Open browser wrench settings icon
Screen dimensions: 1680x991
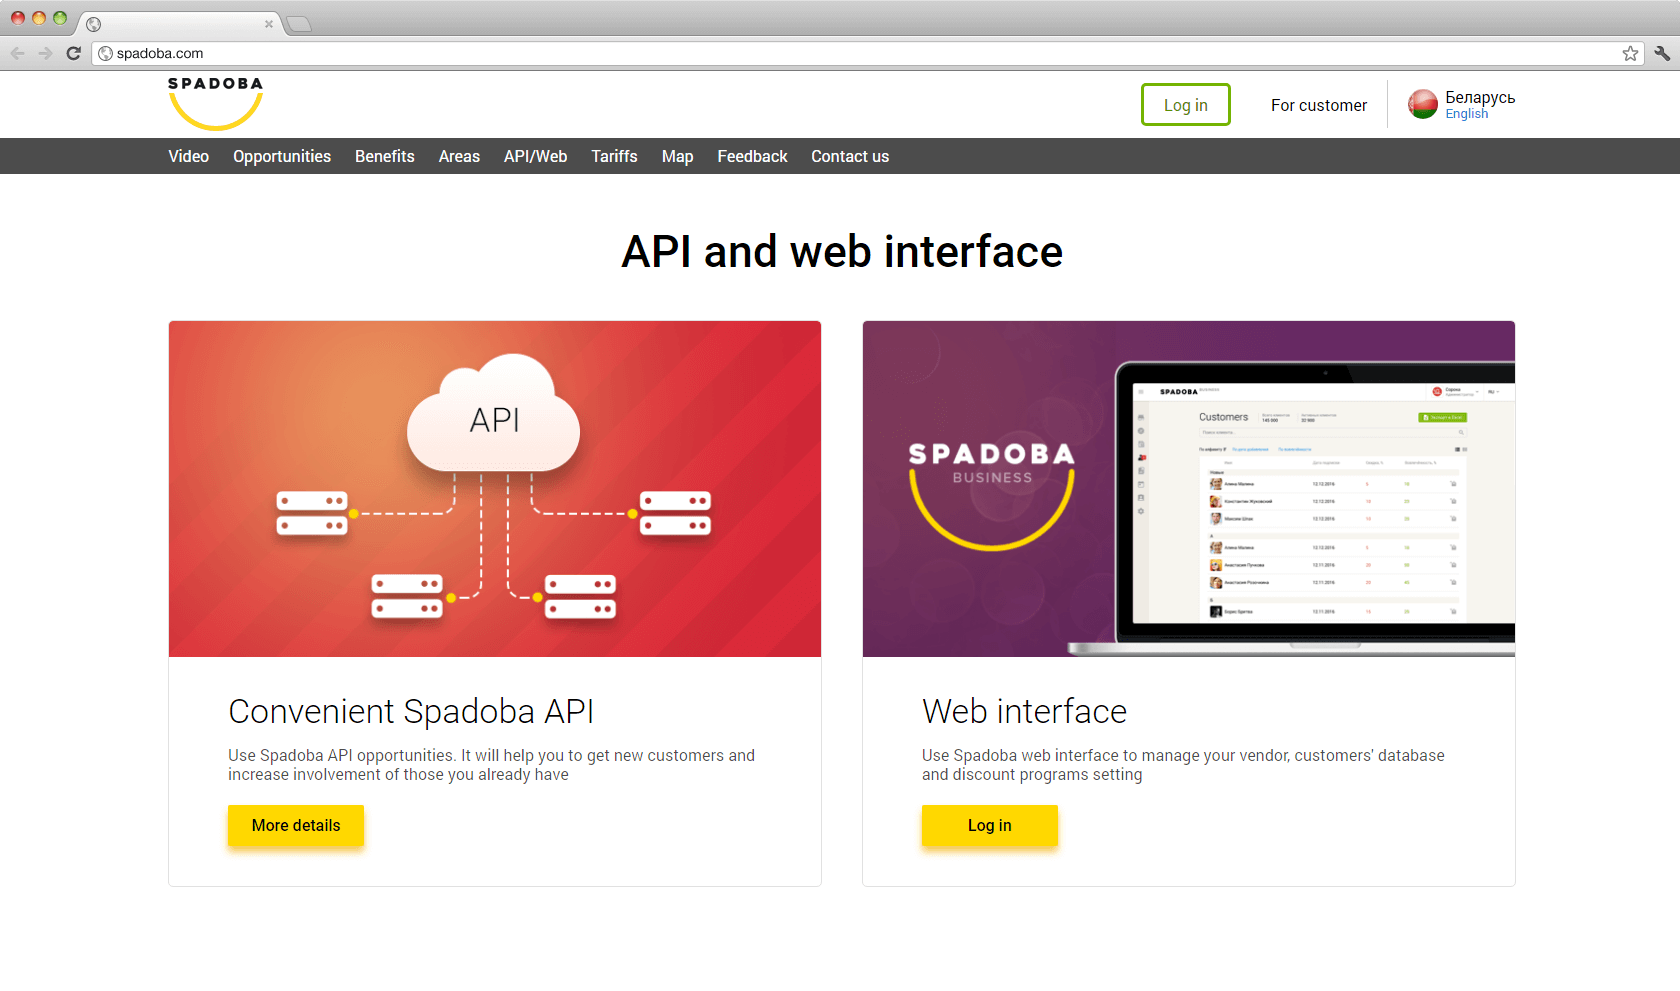pyautogui.click(x=1662, y=53)
